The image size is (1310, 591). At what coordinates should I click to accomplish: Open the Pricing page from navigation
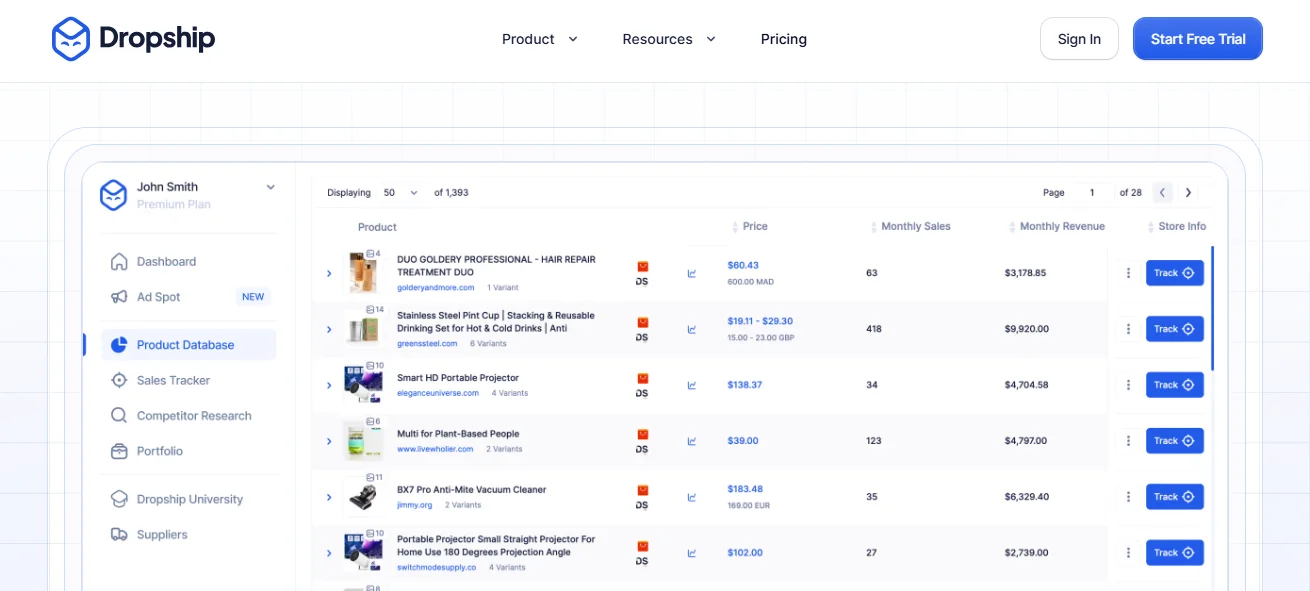783,39
